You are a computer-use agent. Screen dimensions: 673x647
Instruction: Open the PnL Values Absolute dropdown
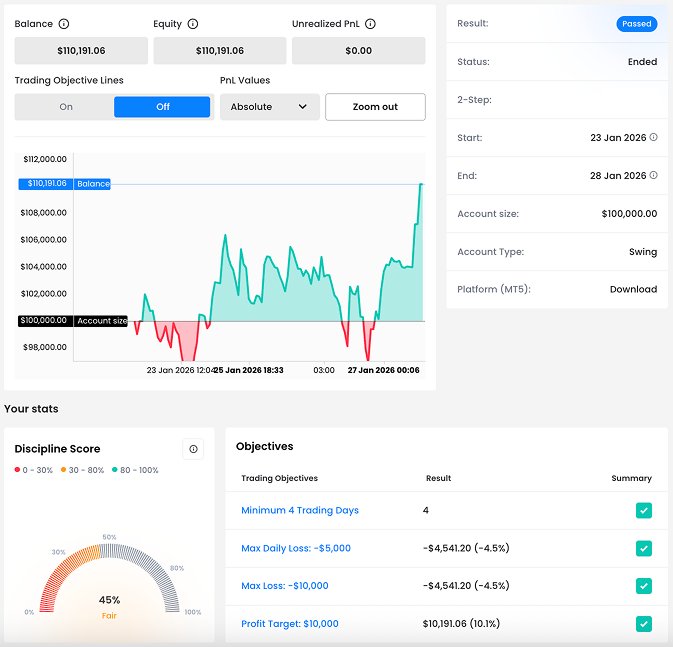click(269, 107)
